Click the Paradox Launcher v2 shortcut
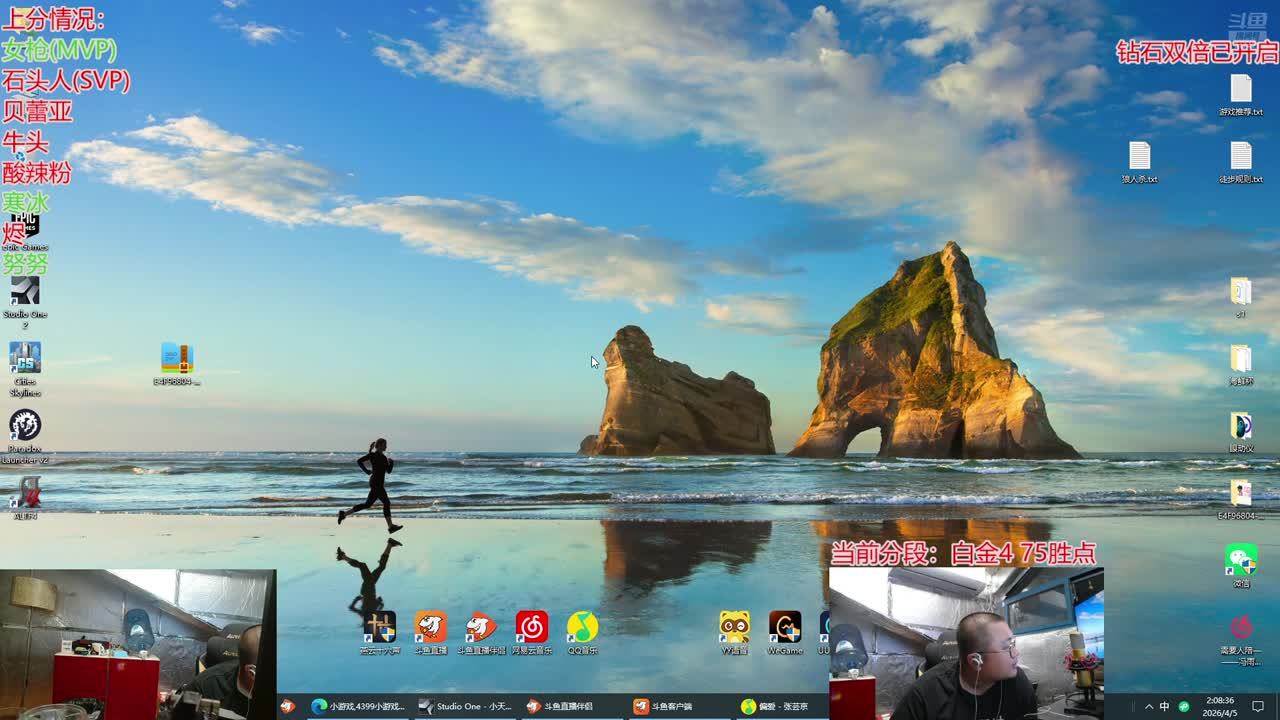Viewport: 1280px width, 720px height. coord(25,426)
